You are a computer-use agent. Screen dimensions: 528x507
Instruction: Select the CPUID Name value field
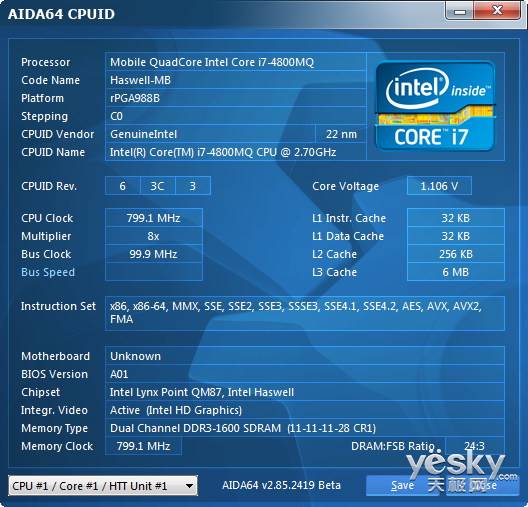click(x=236, y=152)
